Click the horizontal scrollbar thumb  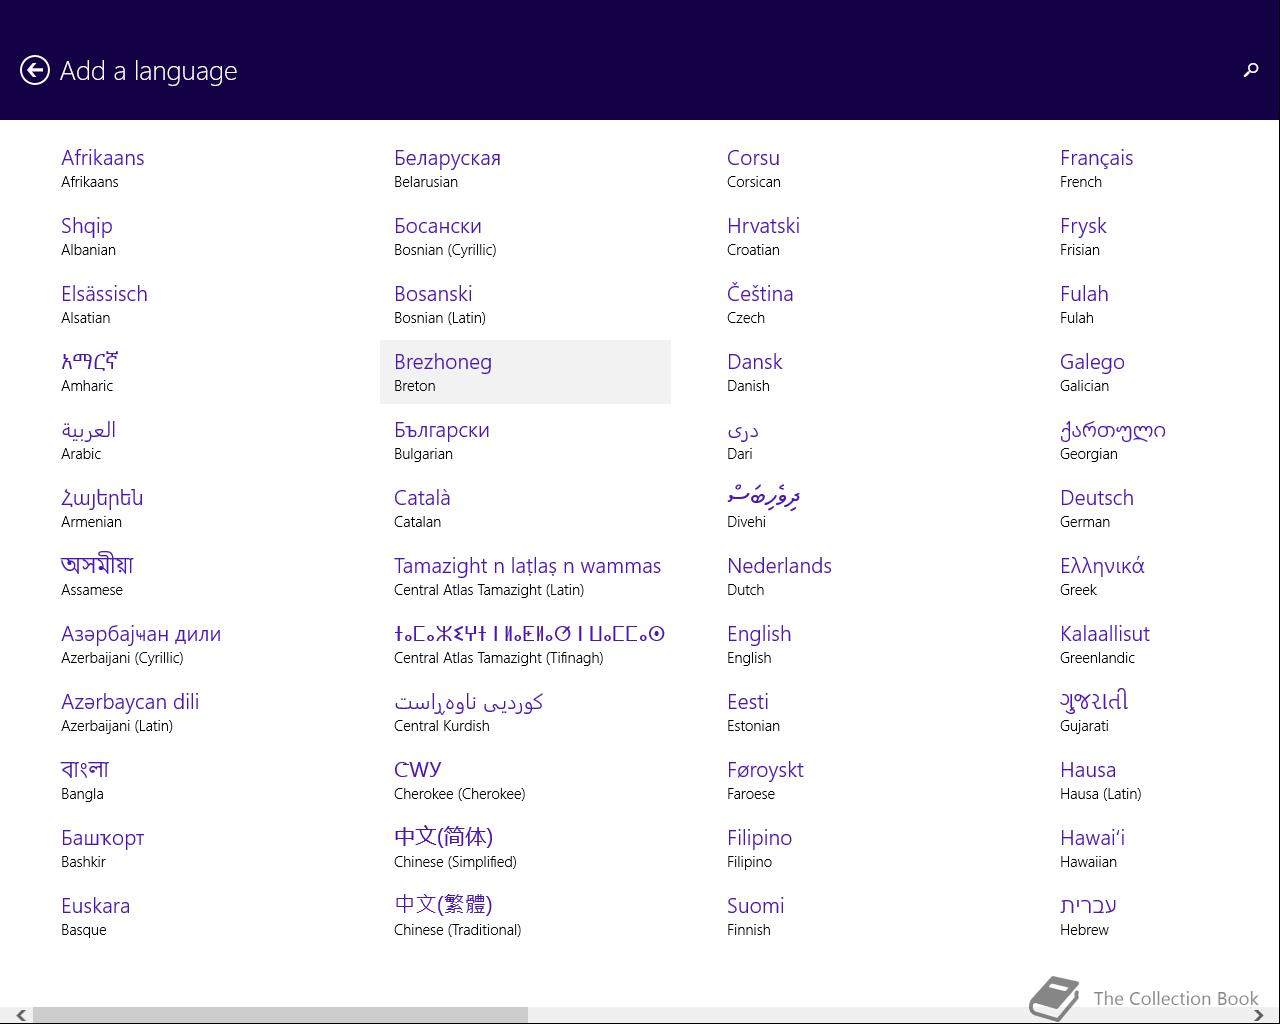tap(280, 1015)
